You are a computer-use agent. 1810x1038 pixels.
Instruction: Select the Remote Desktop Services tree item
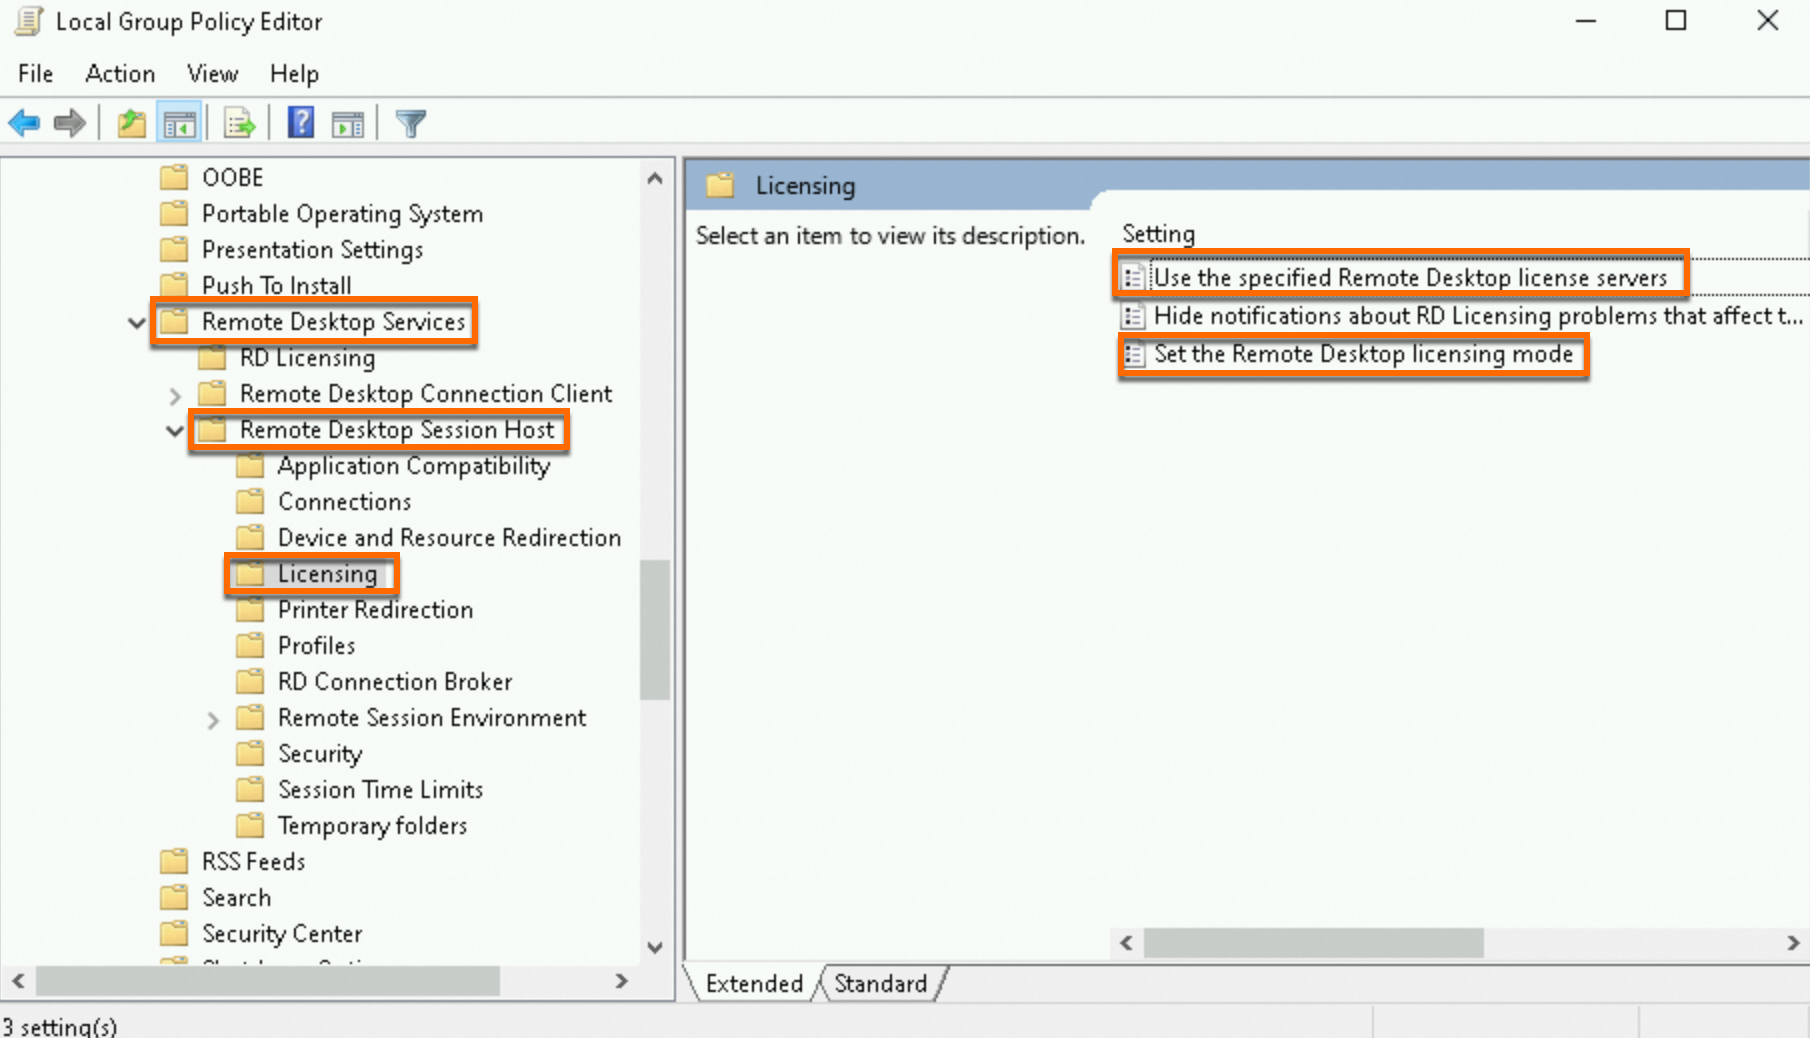[333, 322]
